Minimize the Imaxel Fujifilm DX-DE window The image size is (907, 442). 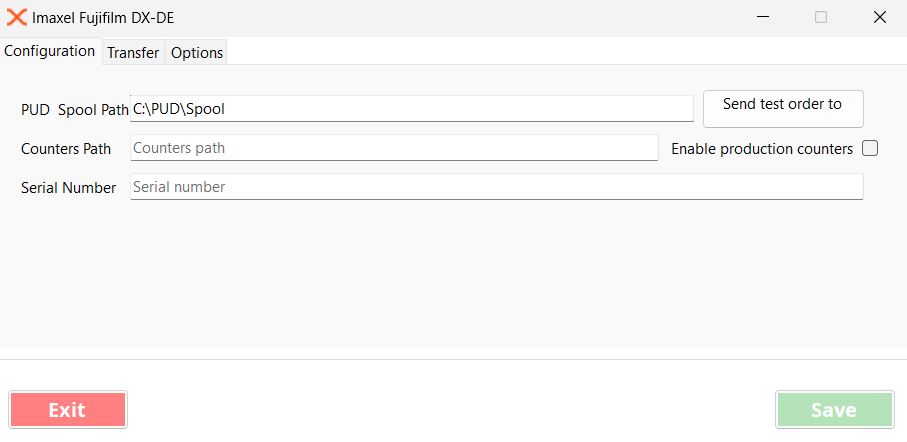click(762, 17)
